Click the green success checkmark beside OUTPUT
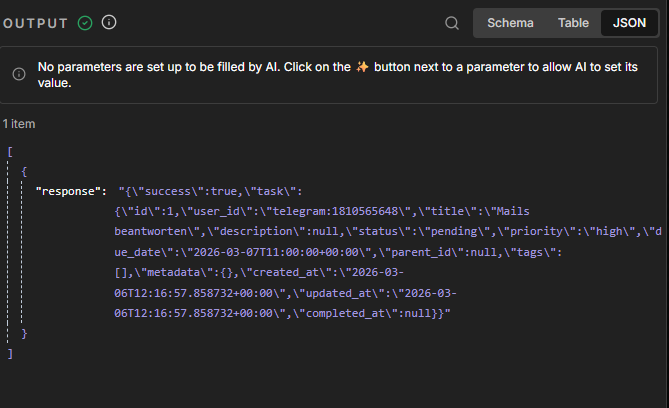Image resolution: width=669 pixels, height=408 pixels. tap(85, 22)
